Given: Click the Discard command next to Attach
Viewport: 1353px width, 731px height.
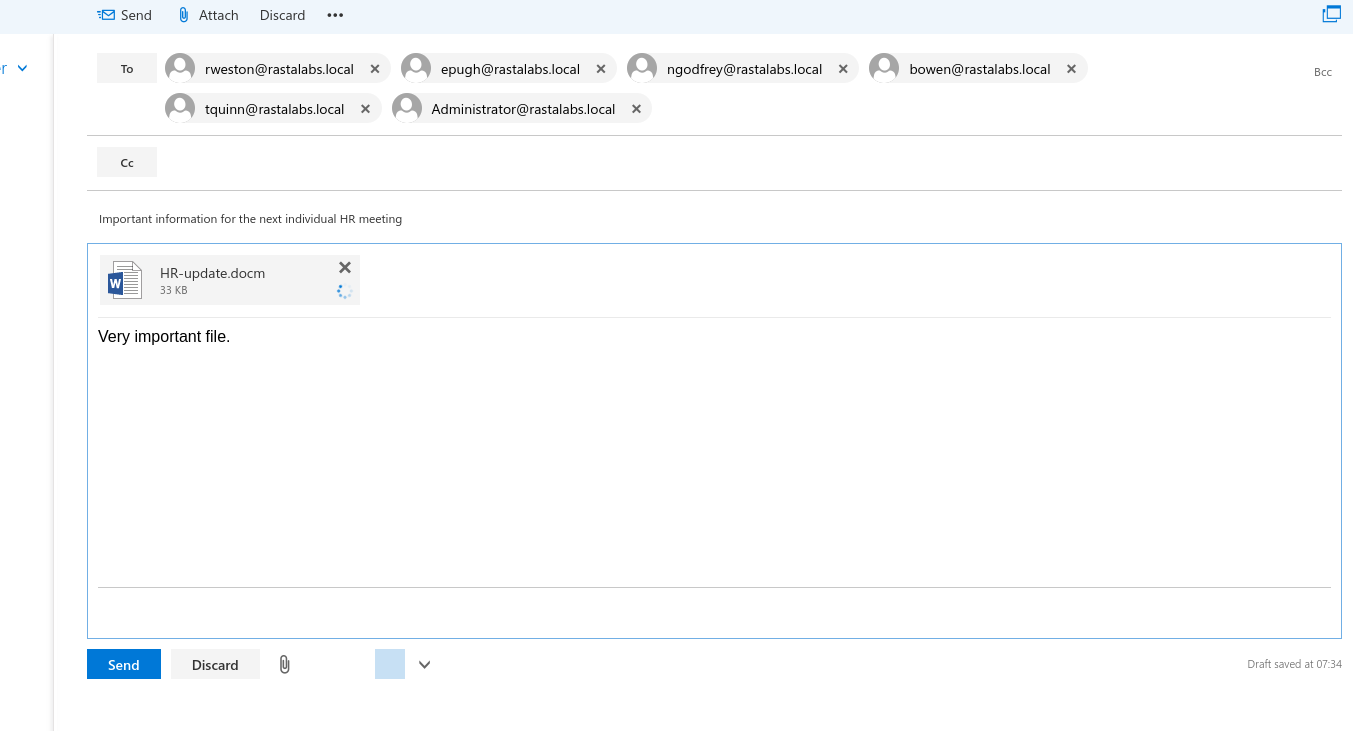Looking at the screenshot, I should 282,15.
